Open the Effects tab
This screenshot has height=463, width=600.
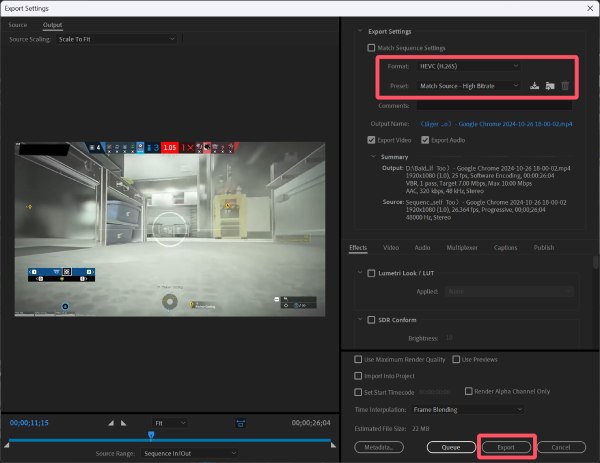(x=358, y=248)
